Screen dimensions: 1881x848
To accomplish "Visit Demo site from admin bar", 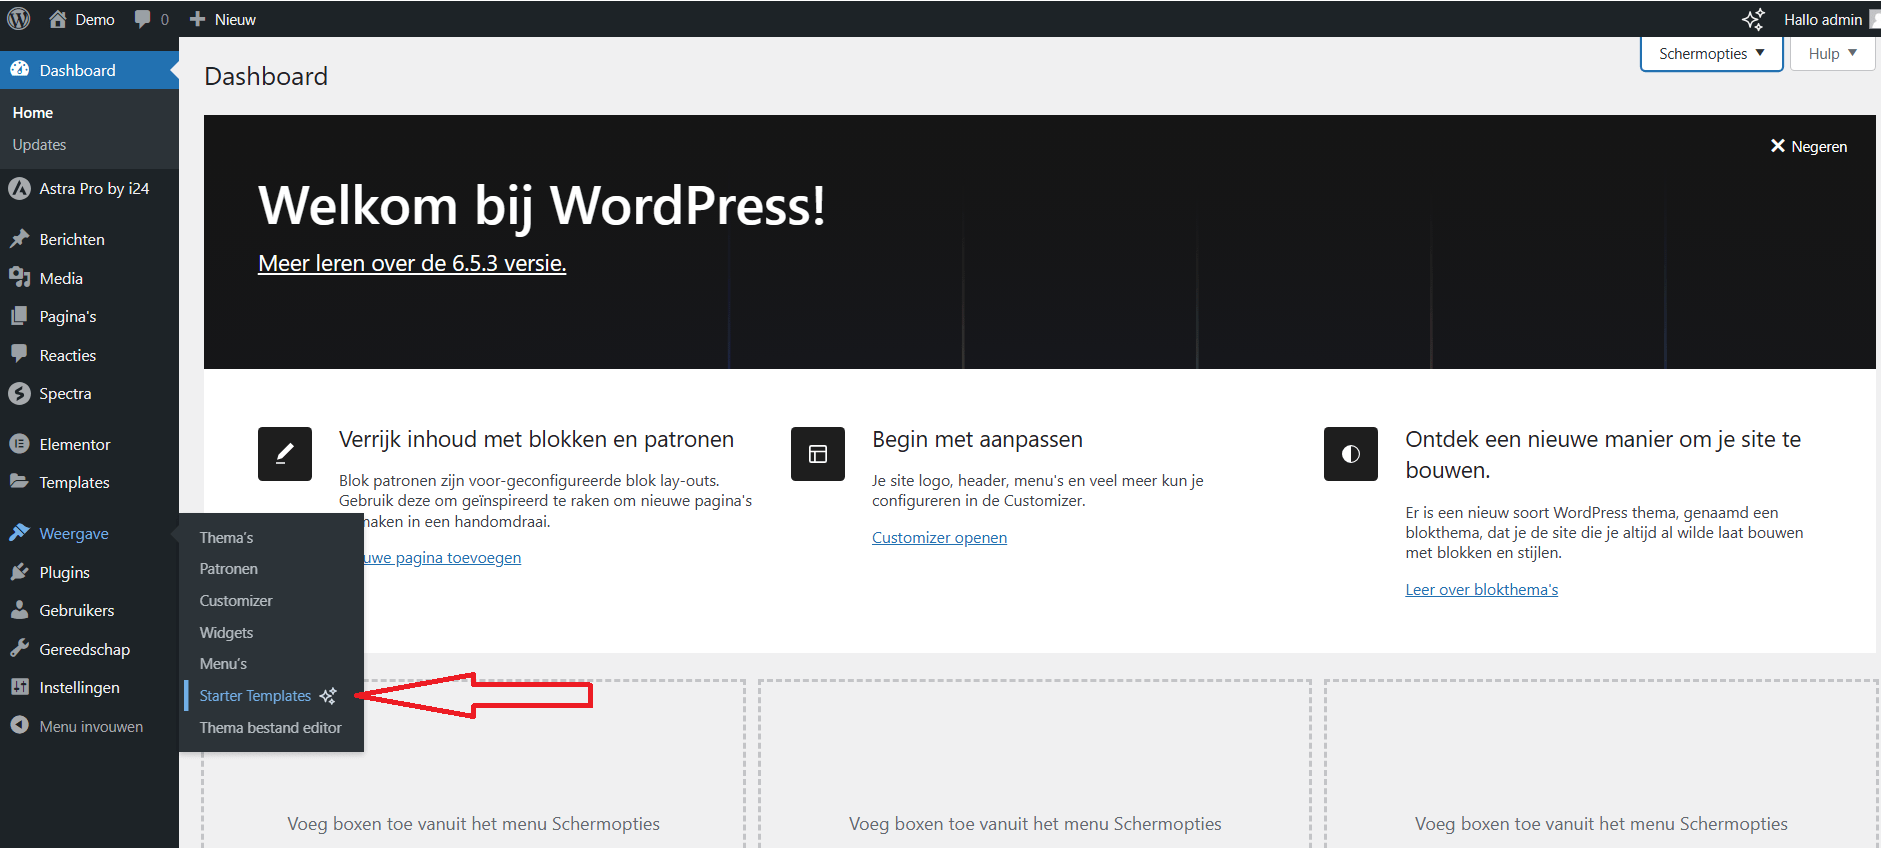I will pos(82,19).
